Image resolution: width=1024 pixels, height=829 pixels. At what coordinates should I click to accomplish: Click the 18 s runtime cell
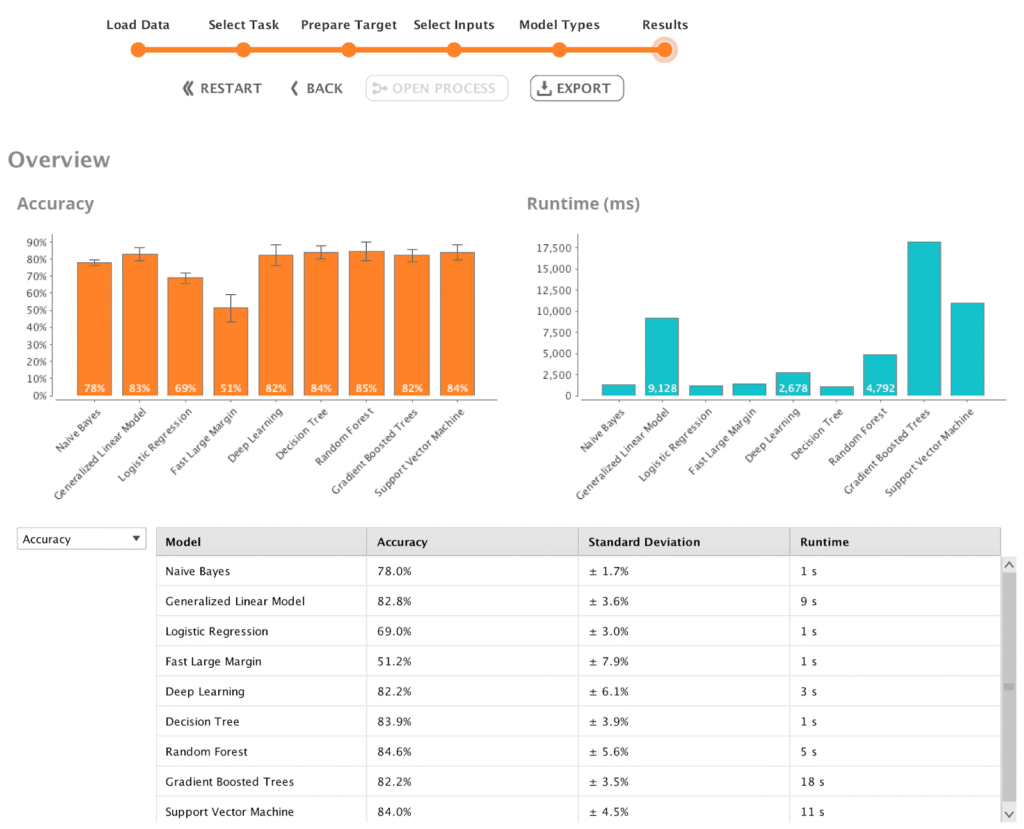click(895, 781)
